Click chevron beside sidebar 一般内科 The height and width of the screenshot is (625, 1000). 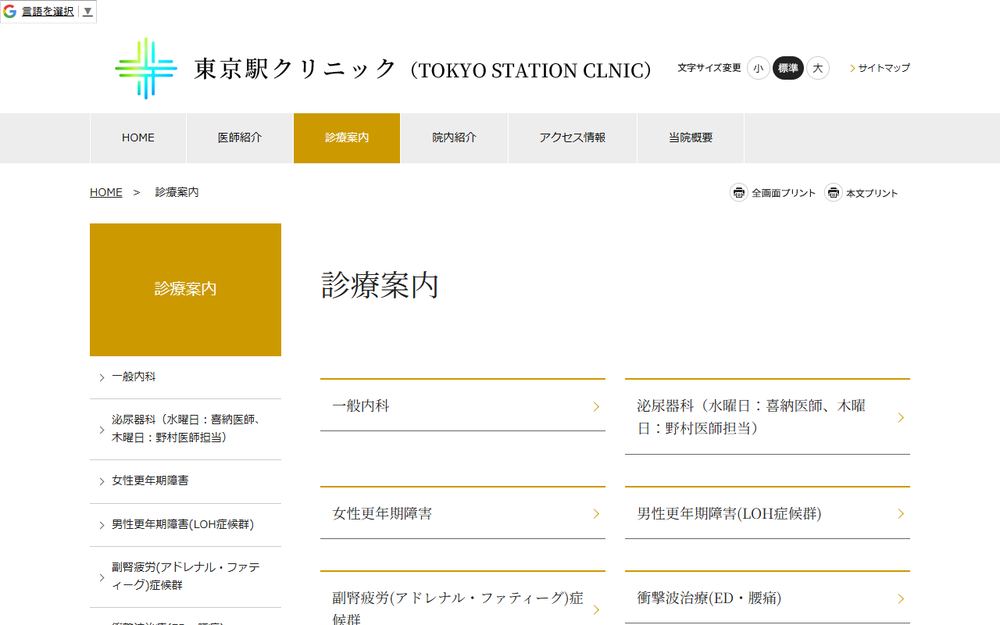[101, 378]
